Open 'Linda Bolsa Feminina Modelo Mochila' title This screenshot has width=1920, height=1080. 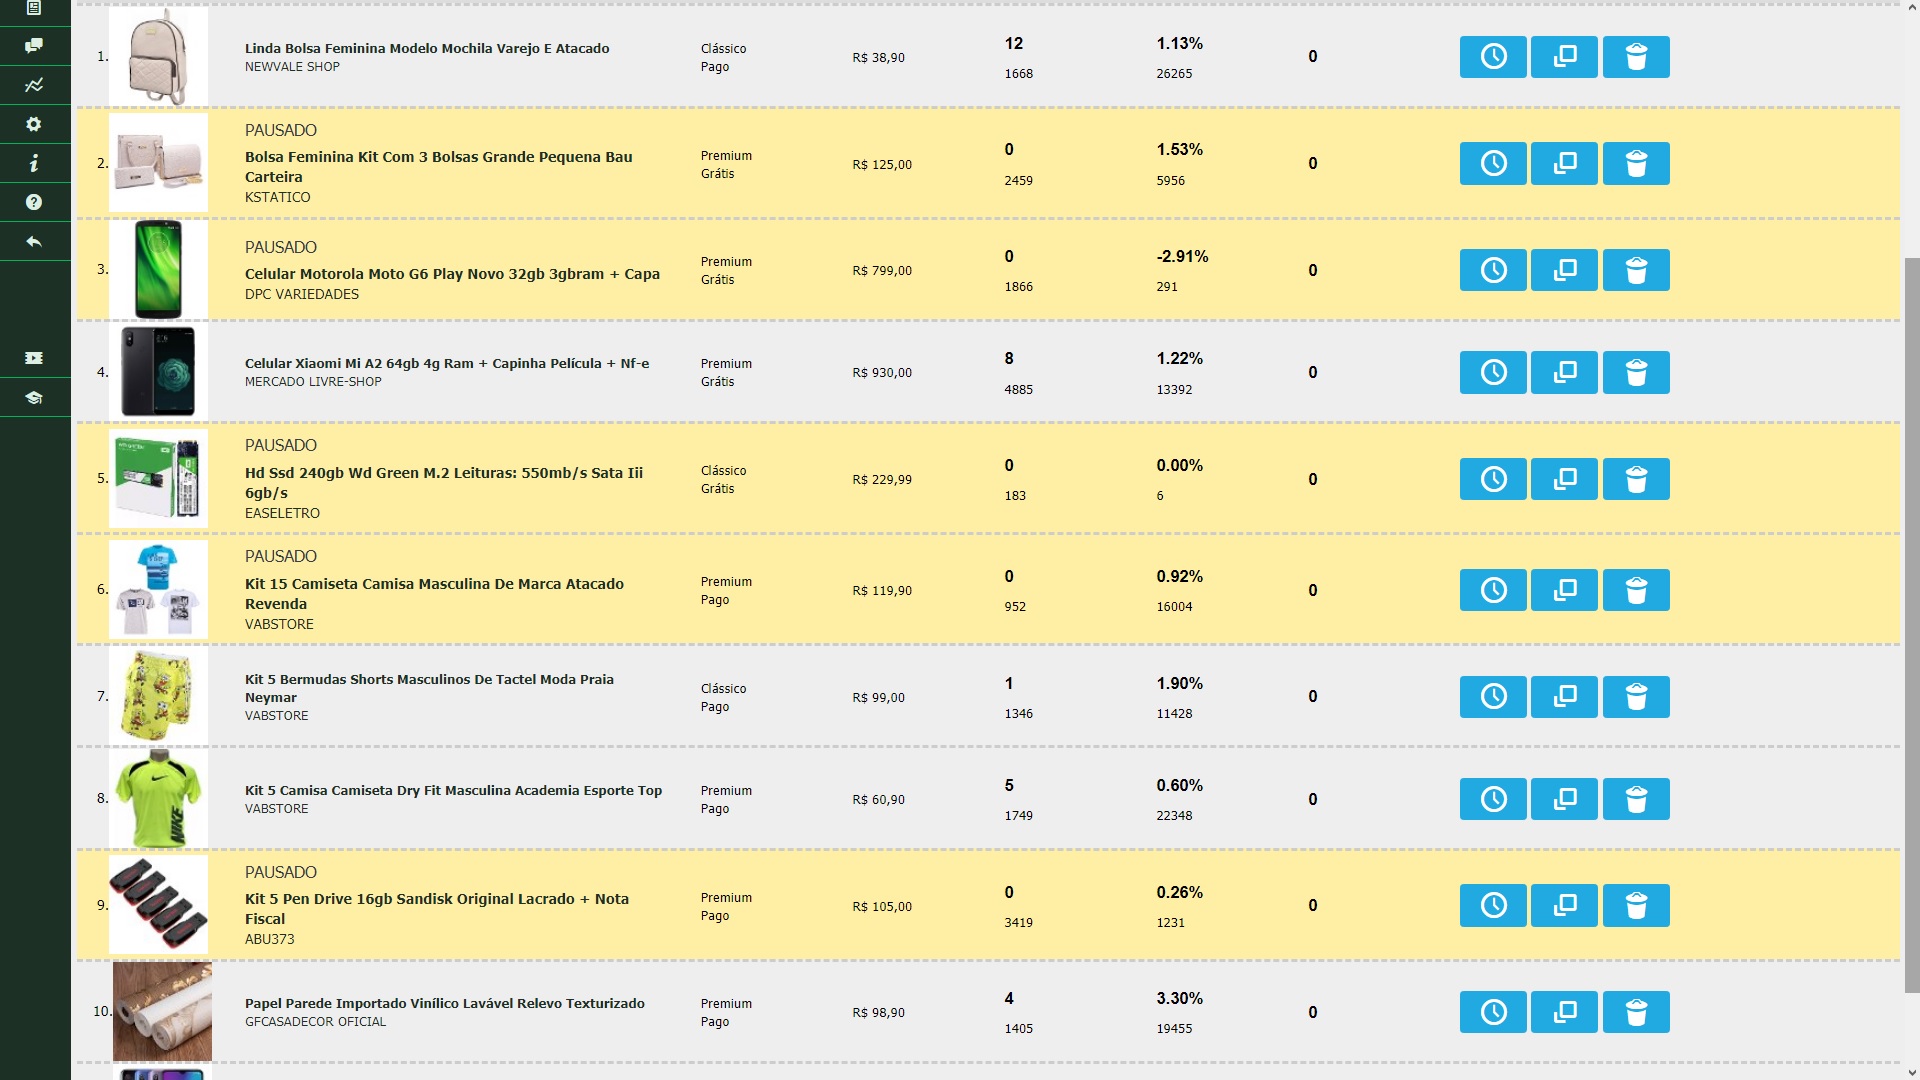pos(427,48)
